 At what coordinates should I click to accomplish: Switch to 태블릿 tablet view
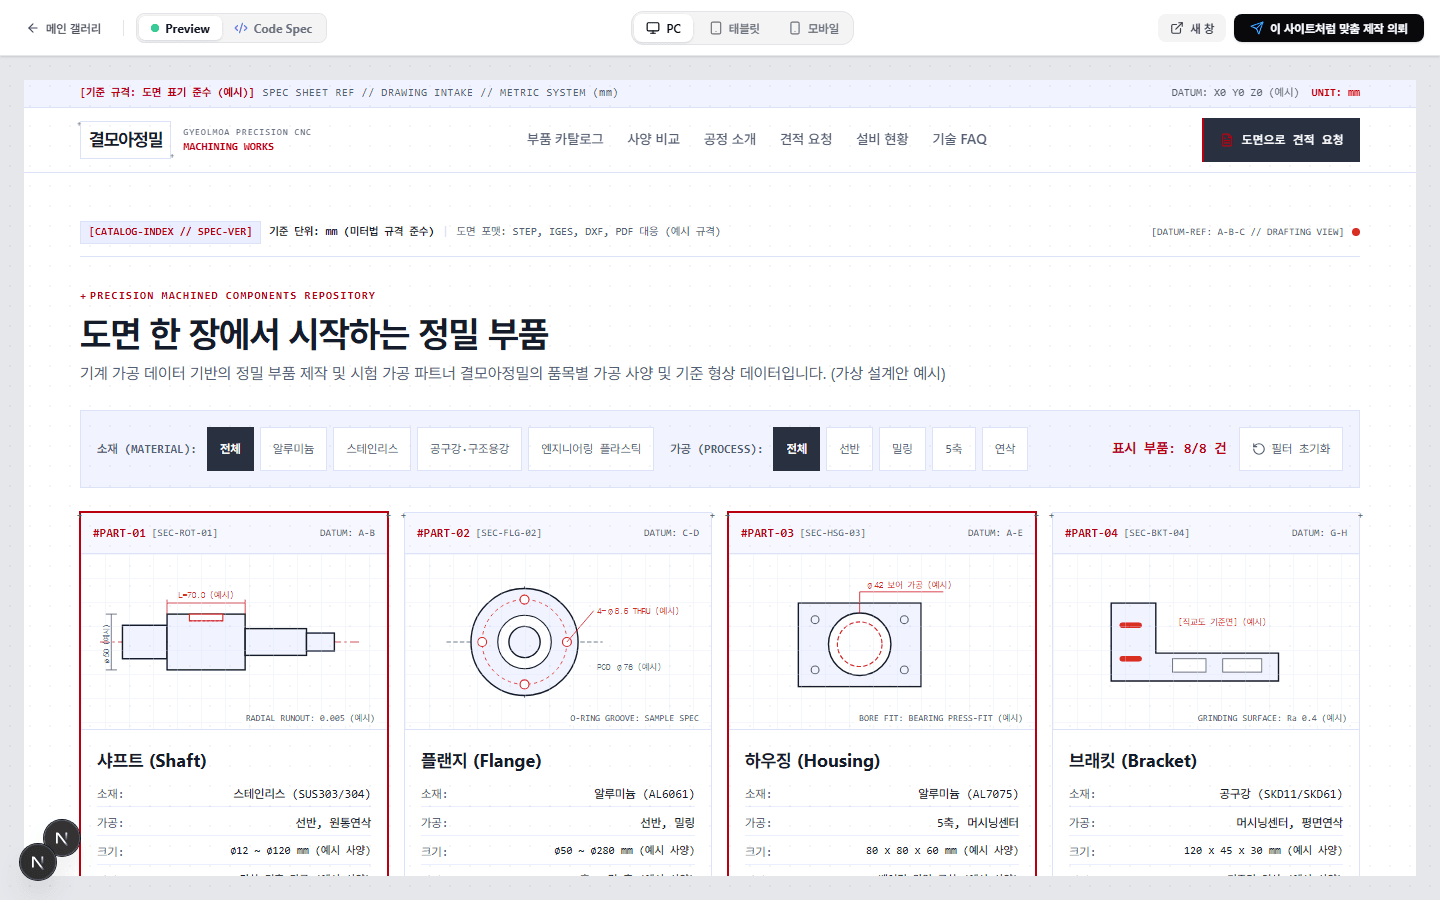(x=735, y=28)
